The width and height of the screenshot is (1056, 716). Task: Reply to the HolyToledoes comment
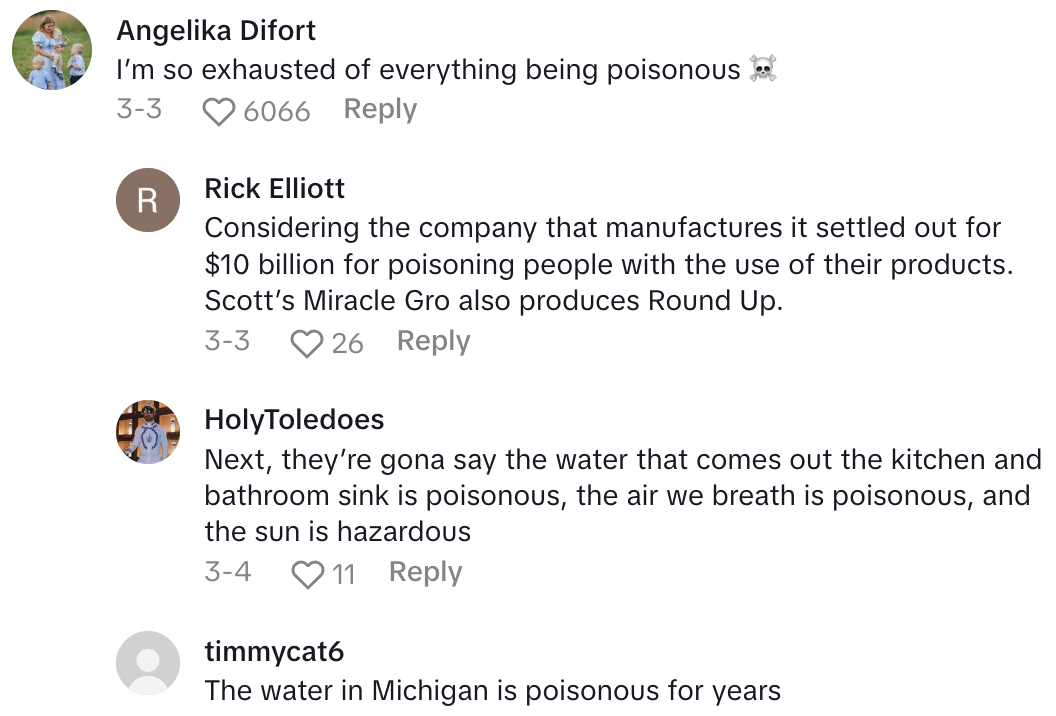click(425, 572)
